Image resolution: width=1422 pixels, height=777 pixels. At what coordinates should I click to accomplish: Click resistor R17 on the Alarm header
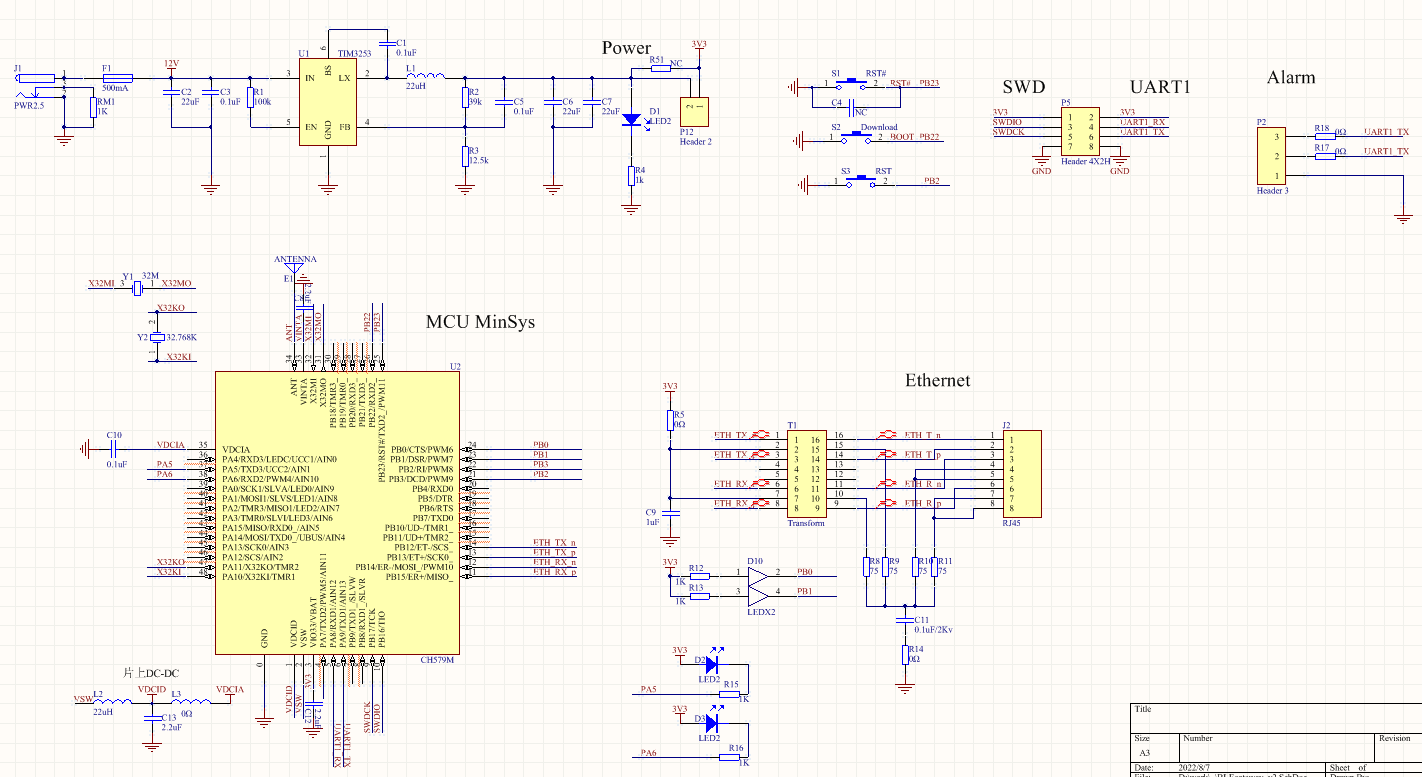point(1324,156)
